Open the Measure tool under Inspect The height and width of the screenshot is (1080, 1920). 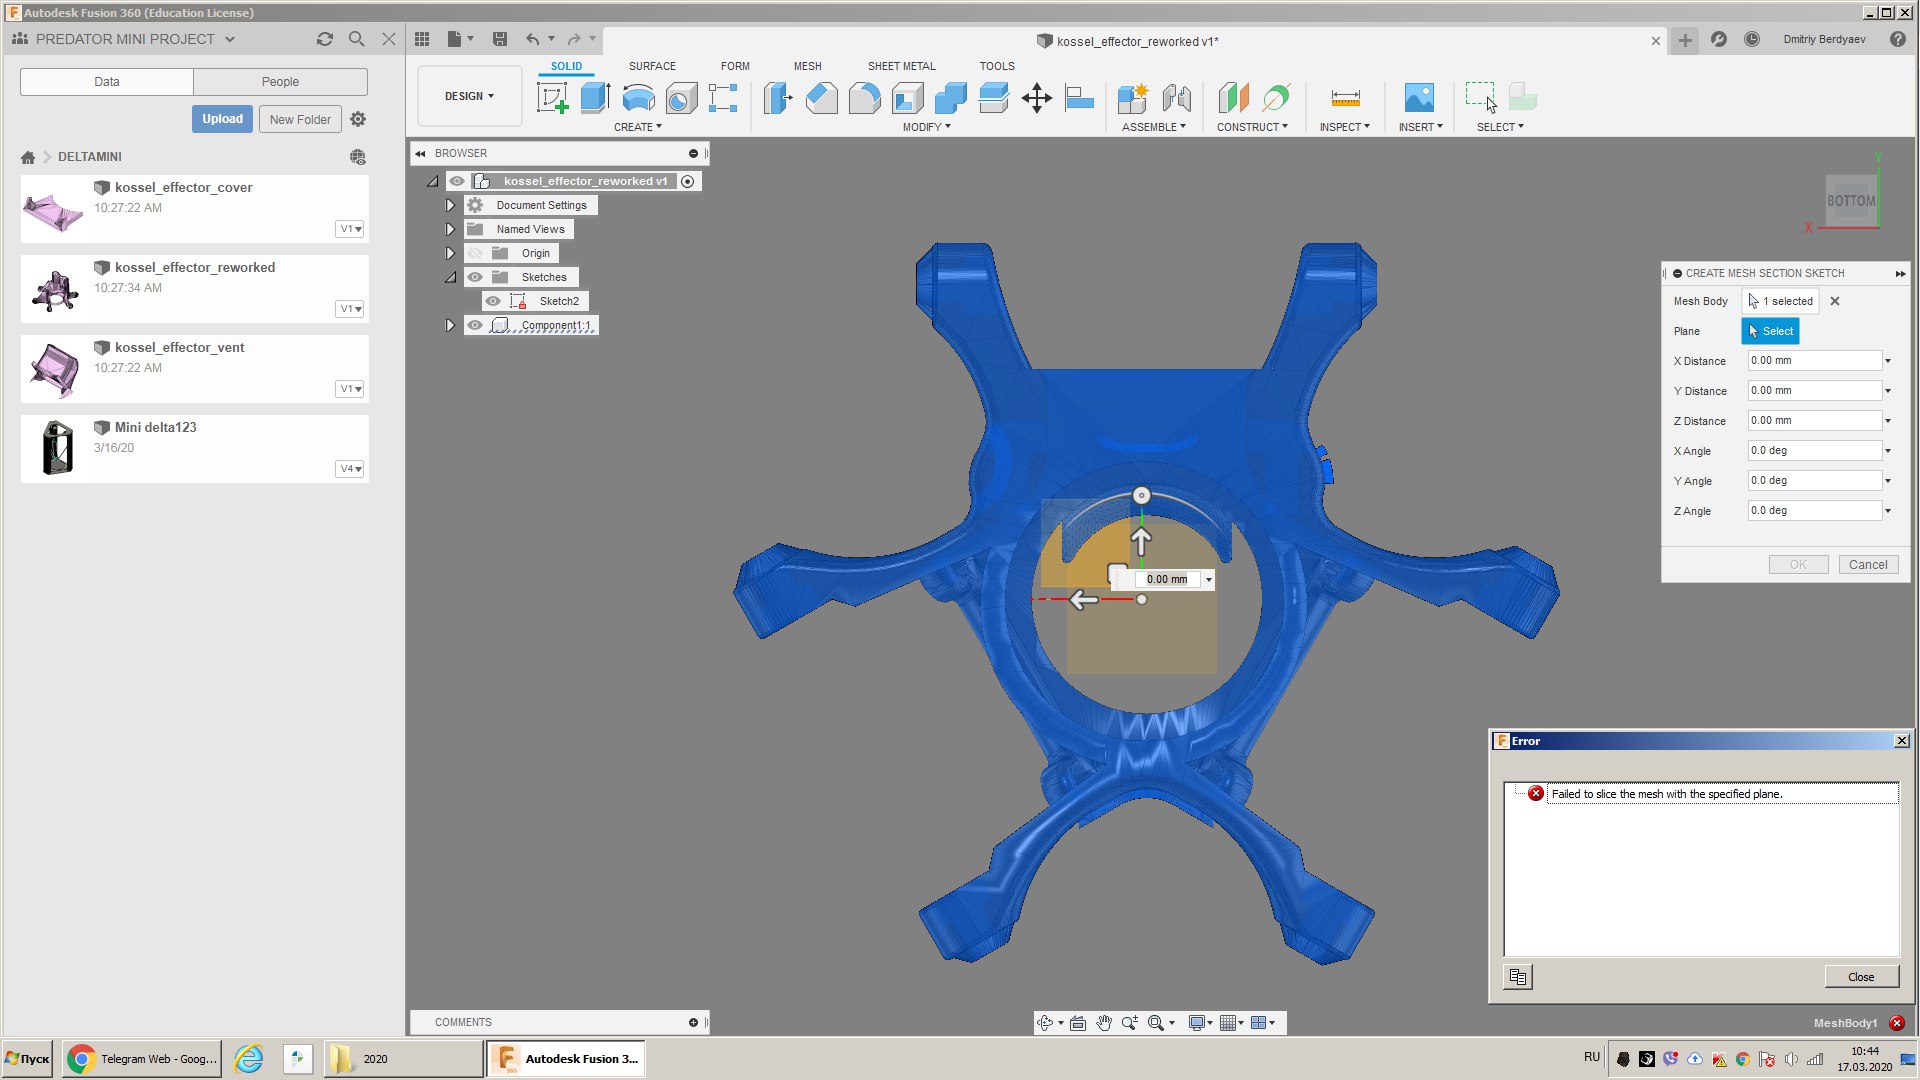click(1345, 98)
